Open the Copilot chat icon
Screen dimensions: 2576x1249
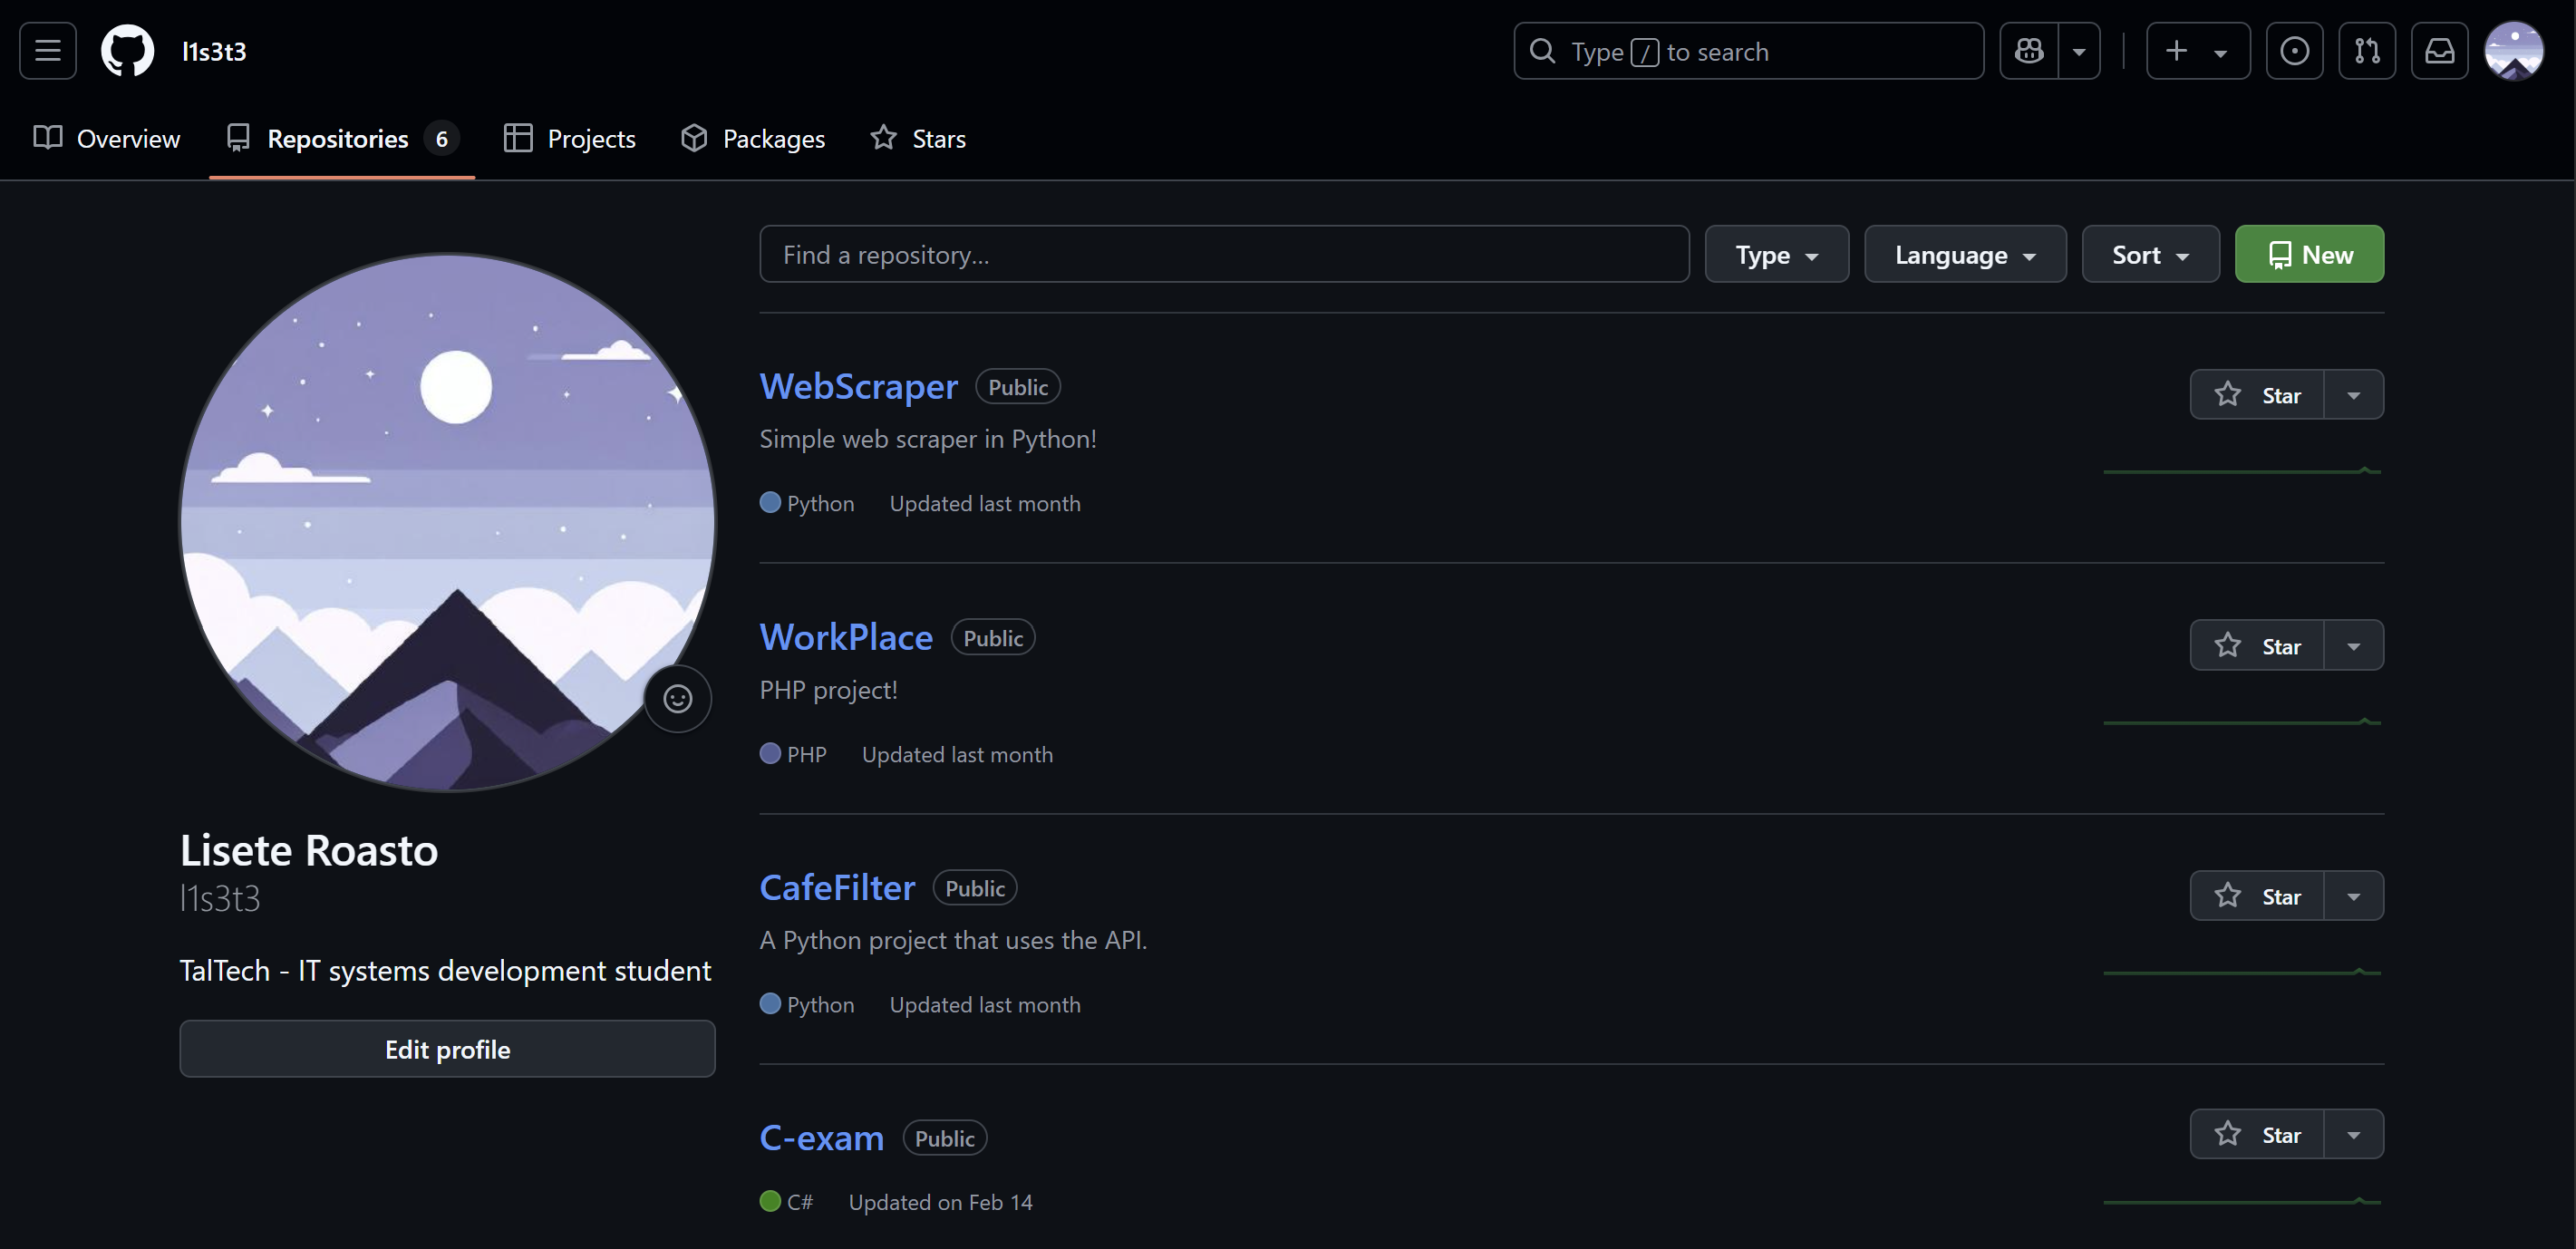click(x=2029, y=51)
